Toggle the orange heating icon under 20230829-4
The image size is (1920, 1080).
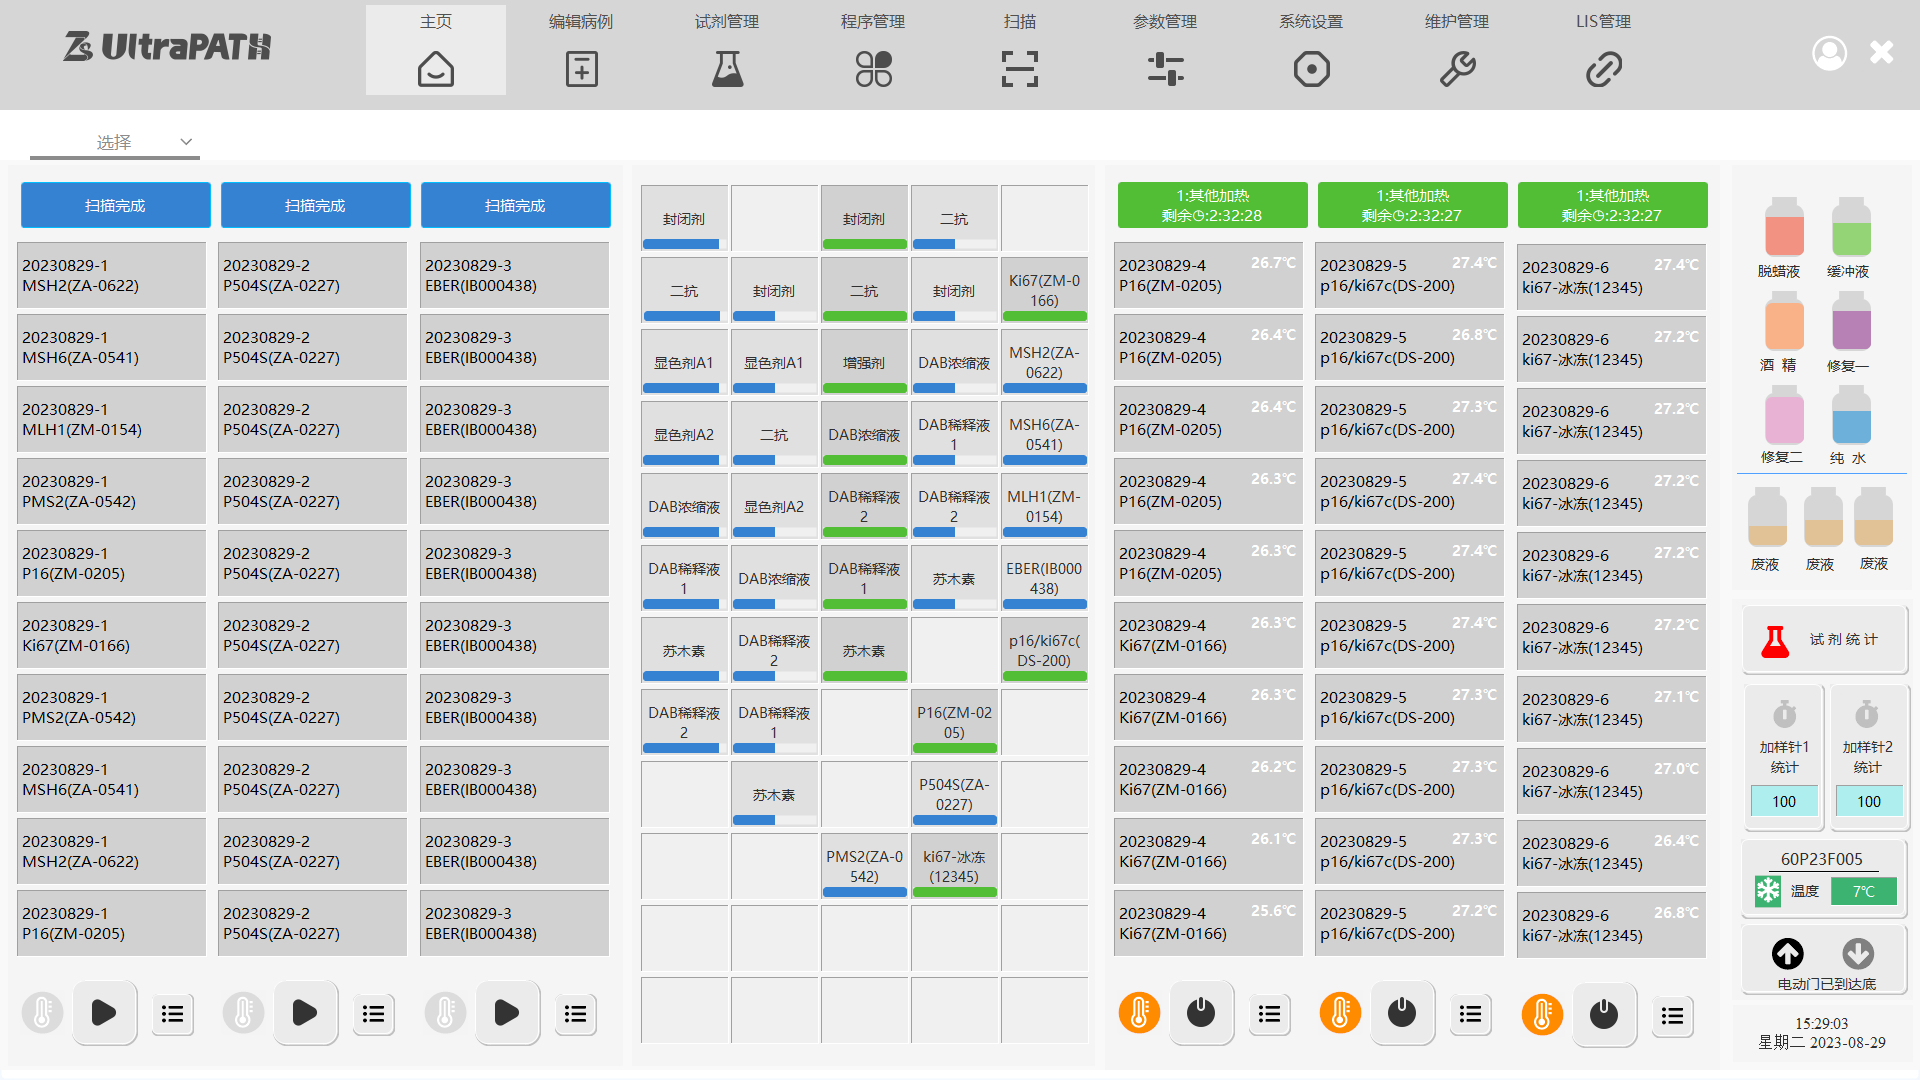(1139, 1013)
